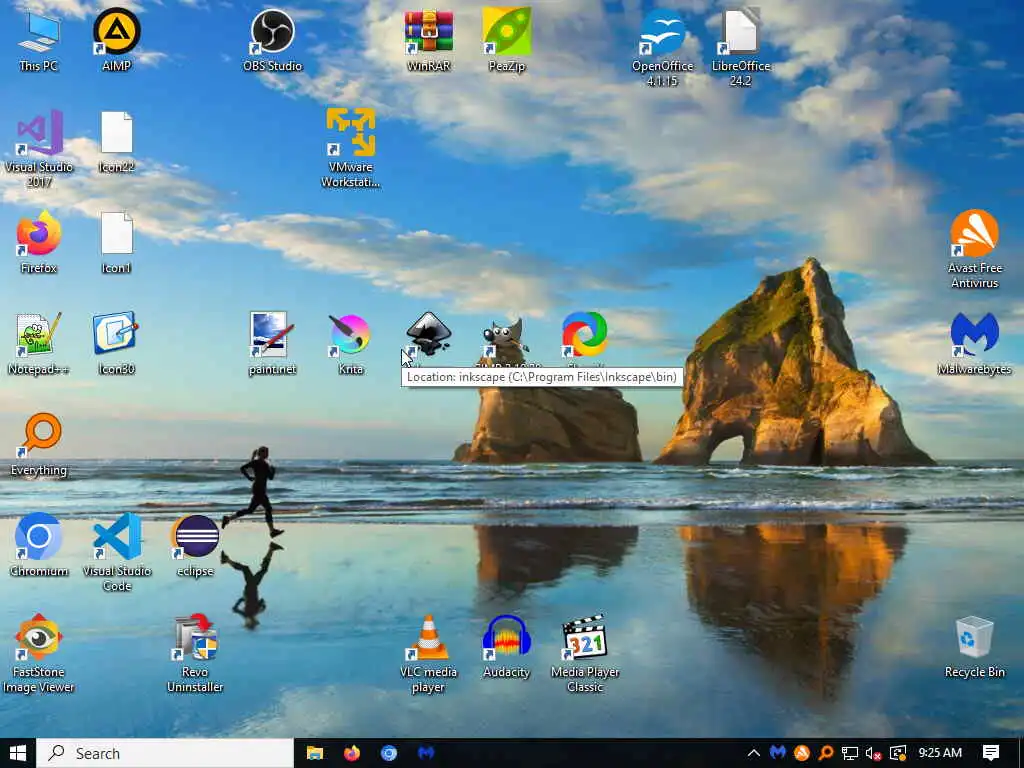
Task: Select the AIMP shortcut
Action: tap(116, 39)
